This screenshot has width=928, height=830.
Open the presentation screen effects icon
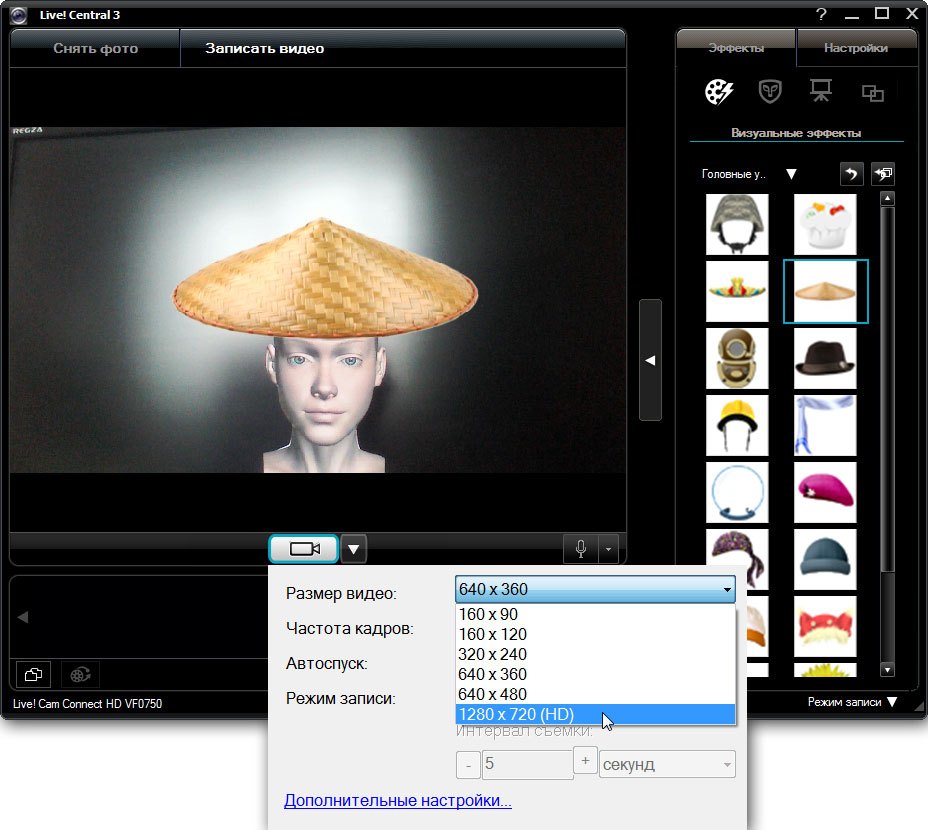[x=820, y=91]
